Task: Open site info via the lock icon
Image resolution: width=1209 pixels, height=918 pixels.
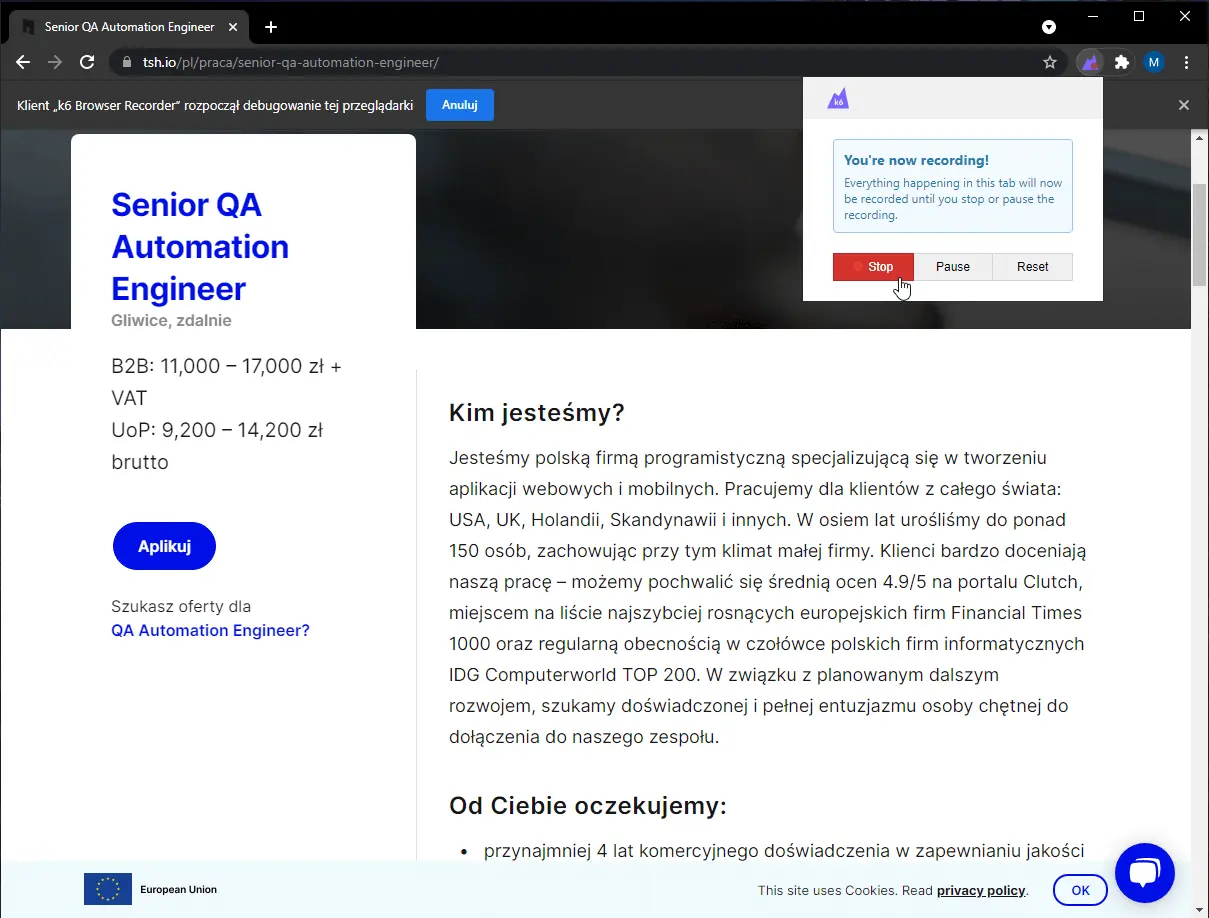Action: [x=126, y=62]
